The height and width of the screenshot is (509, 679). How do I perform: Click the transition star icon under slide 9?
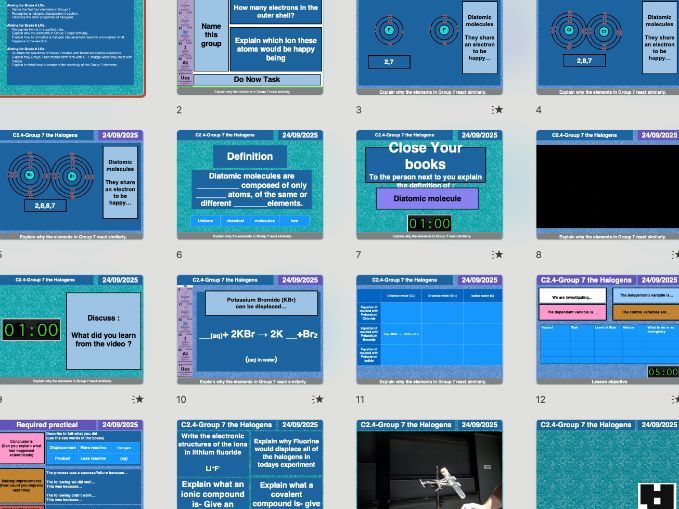click(x=139, y=399)
